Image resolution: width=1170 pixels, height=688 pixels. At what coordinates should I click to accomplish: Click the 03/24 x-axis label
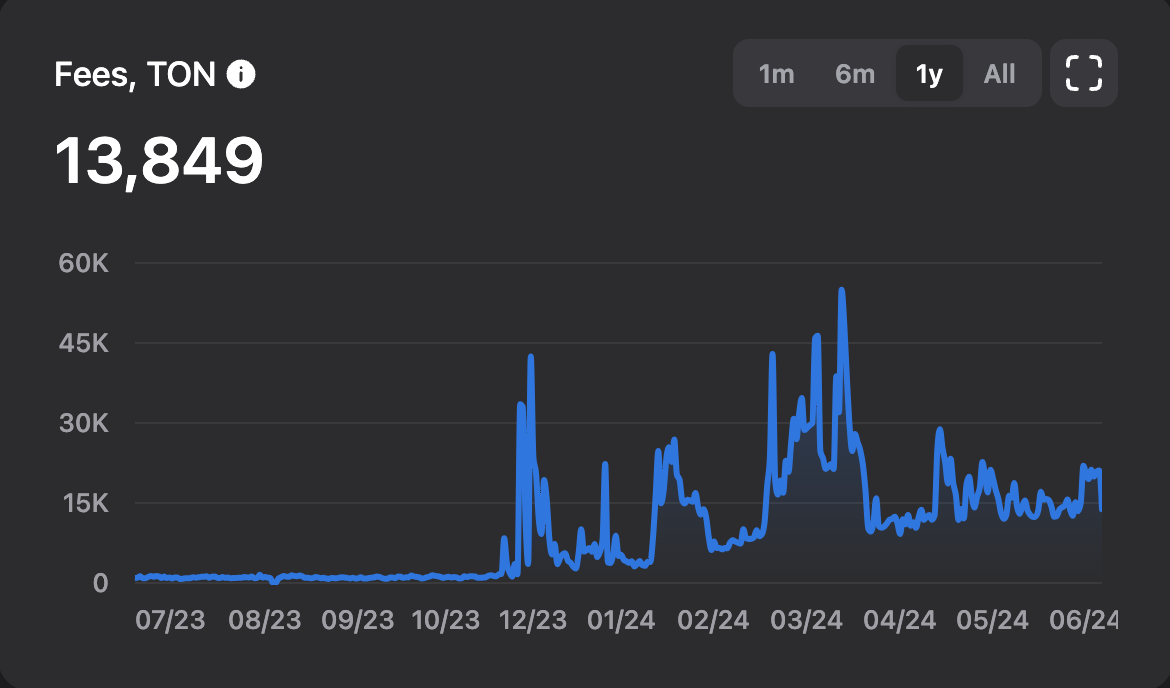tap(807, 620)
